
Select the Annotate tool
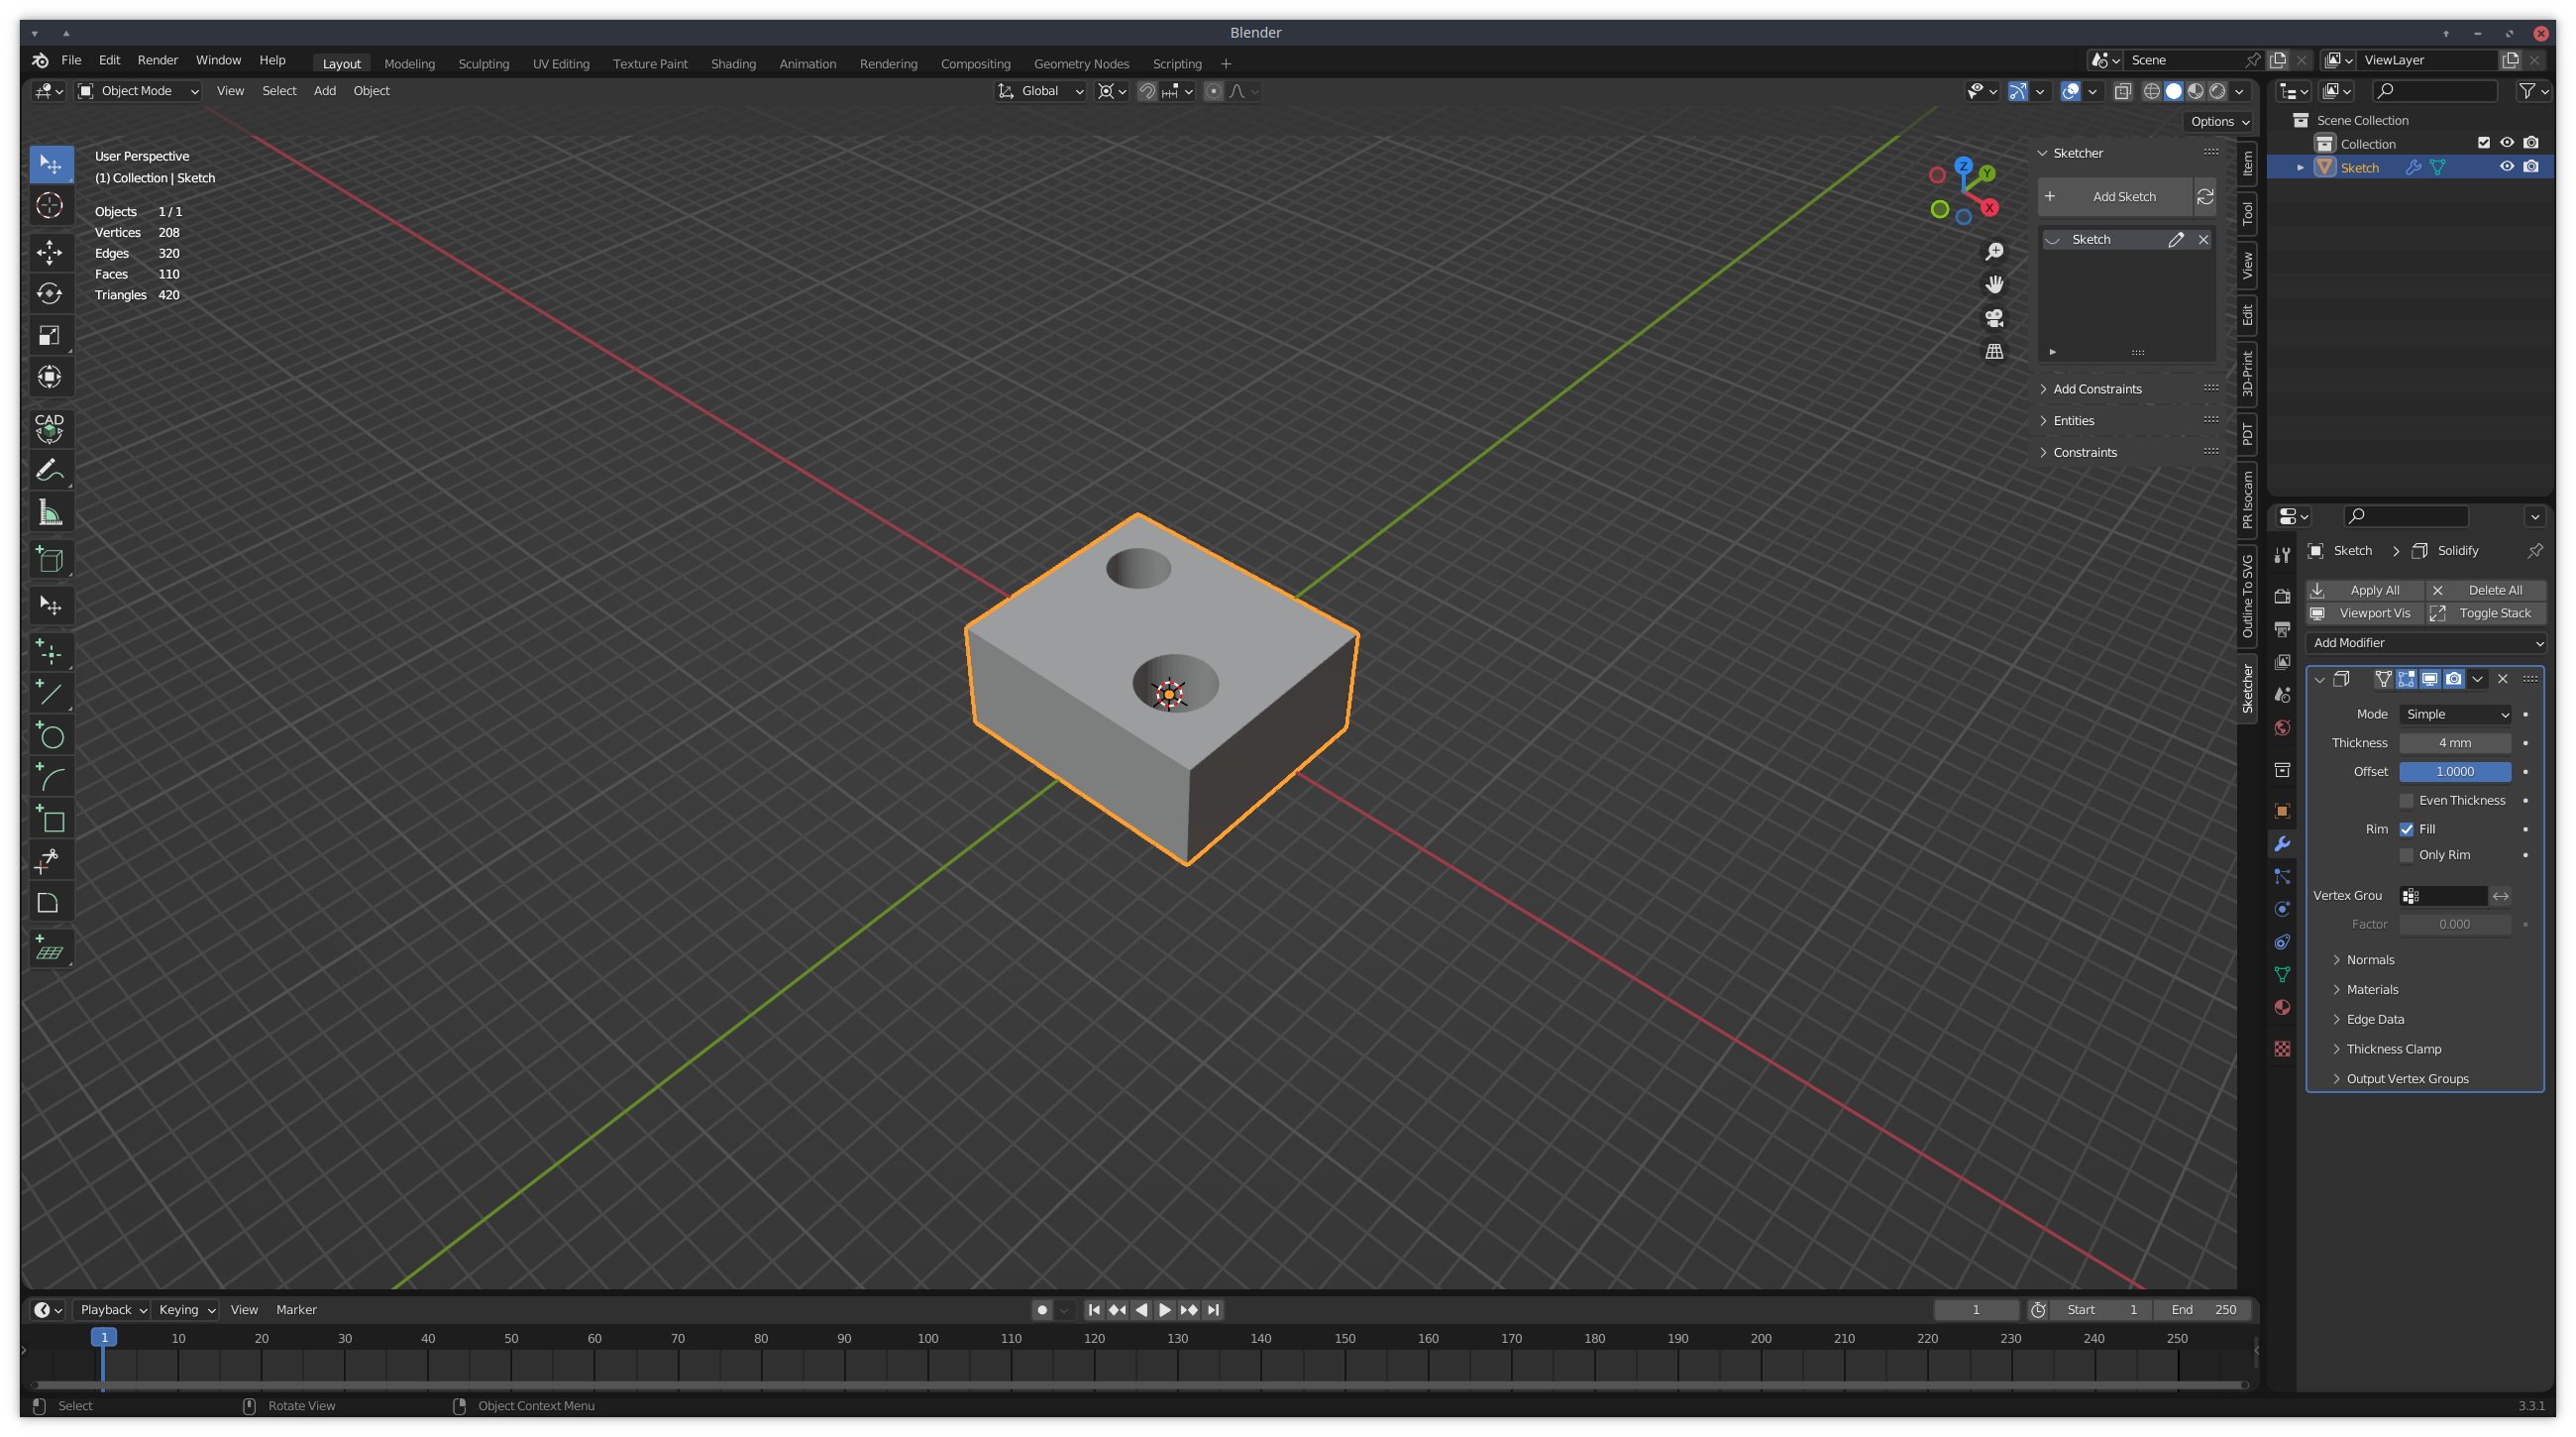tap(49, 470)
